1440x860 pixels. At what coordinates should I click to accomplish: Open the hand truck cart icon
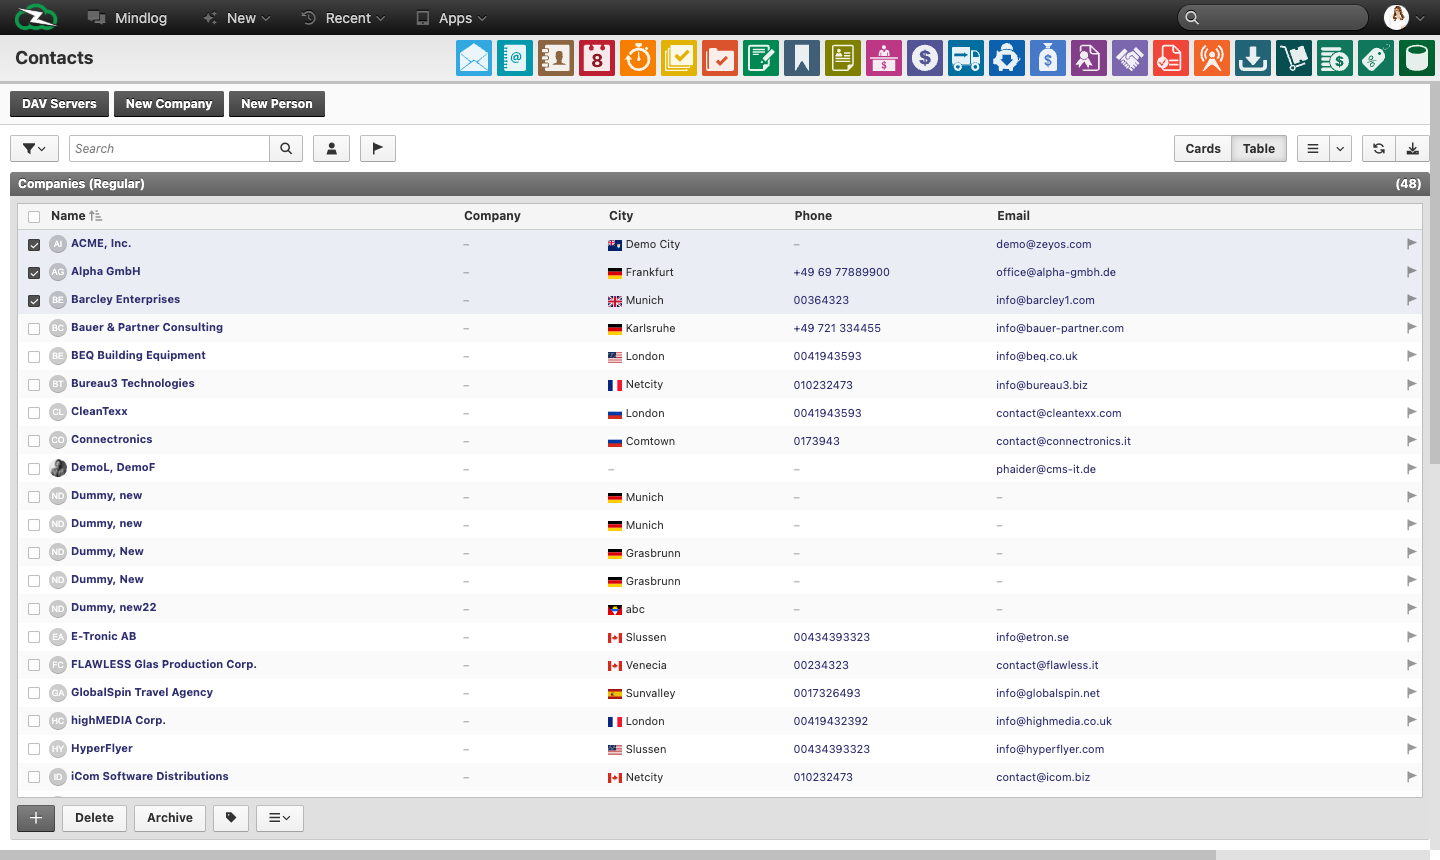[x=1294, y=58]
